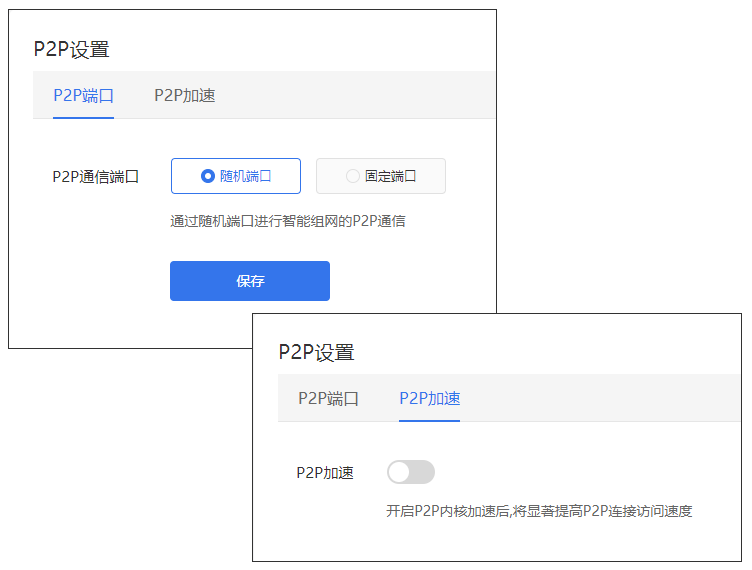Click the P2P设置 heading in upper panel
The width and height of the screenshot is (752, 570).
pyautogui.click(x=71, y=49)
